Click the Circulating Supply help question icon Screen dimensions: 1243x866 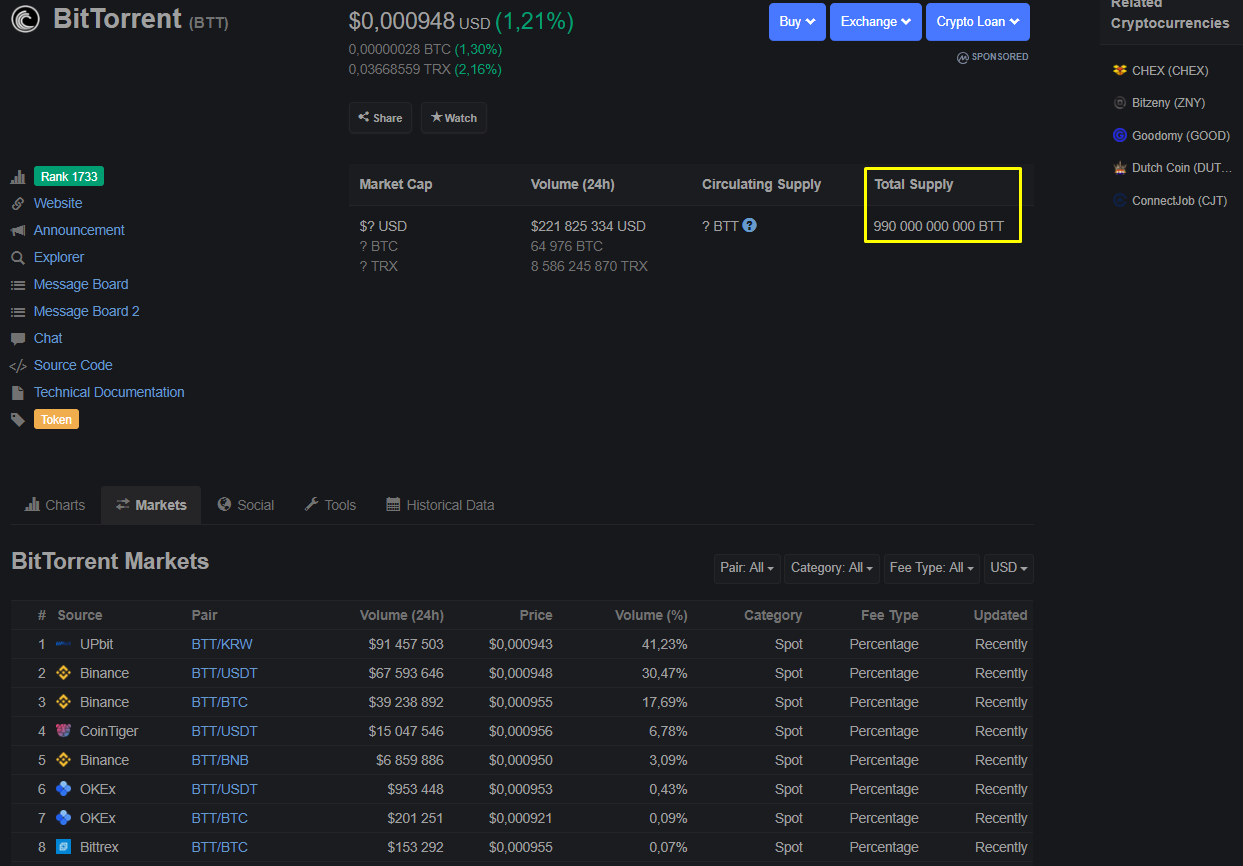pos(749,225)
